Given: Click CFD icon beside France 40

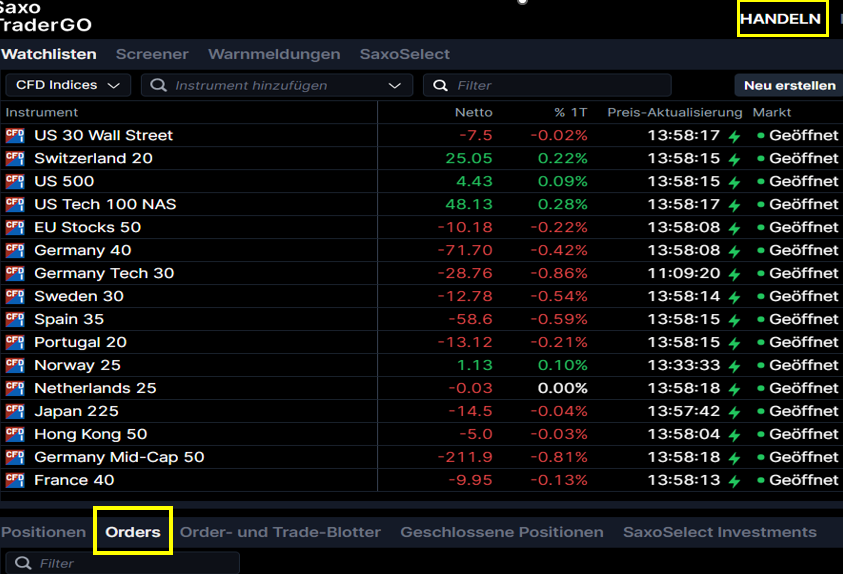Looking at the screenshot, I should (15, 480).
